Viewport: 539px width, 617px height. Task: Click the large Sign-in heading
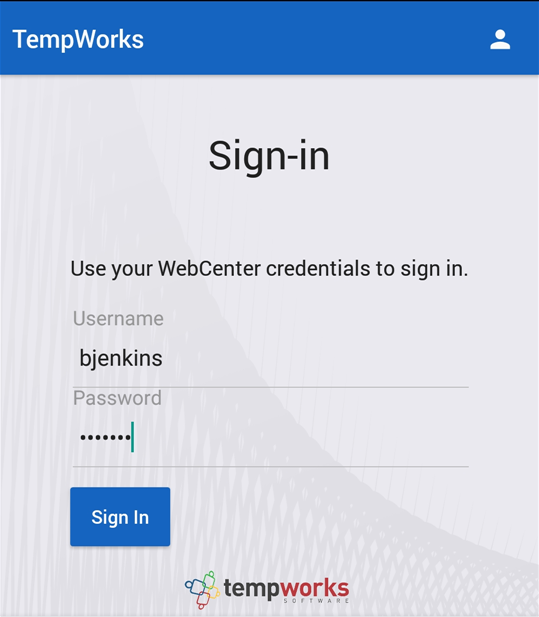(269, 156)
